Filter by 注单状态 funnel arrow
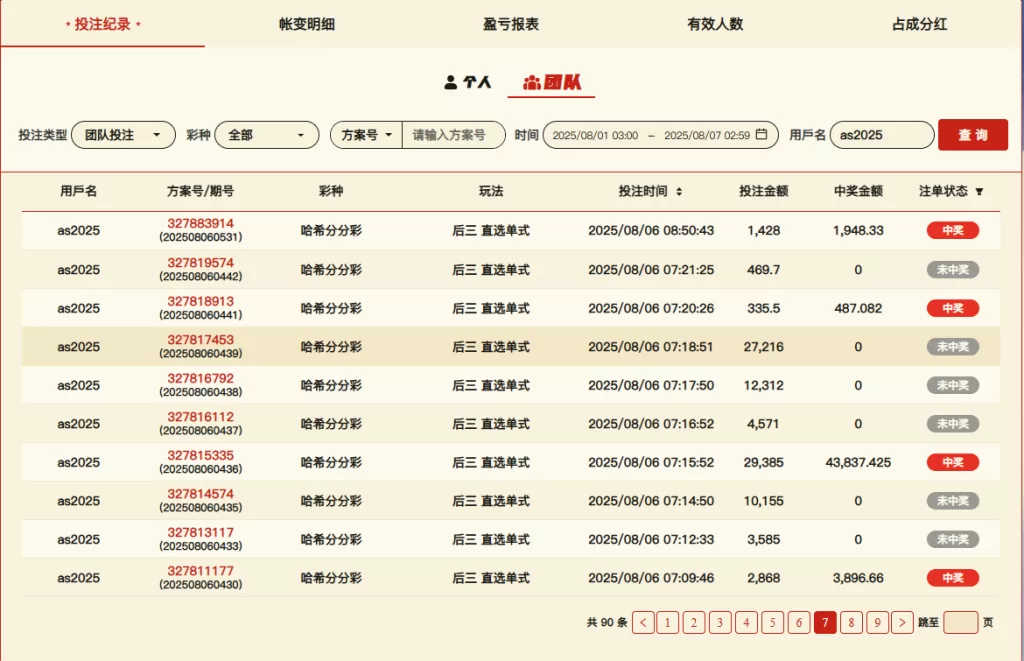Image resolution: width=1024 pixels, height=661 pixels. click(x=979, y=191)
